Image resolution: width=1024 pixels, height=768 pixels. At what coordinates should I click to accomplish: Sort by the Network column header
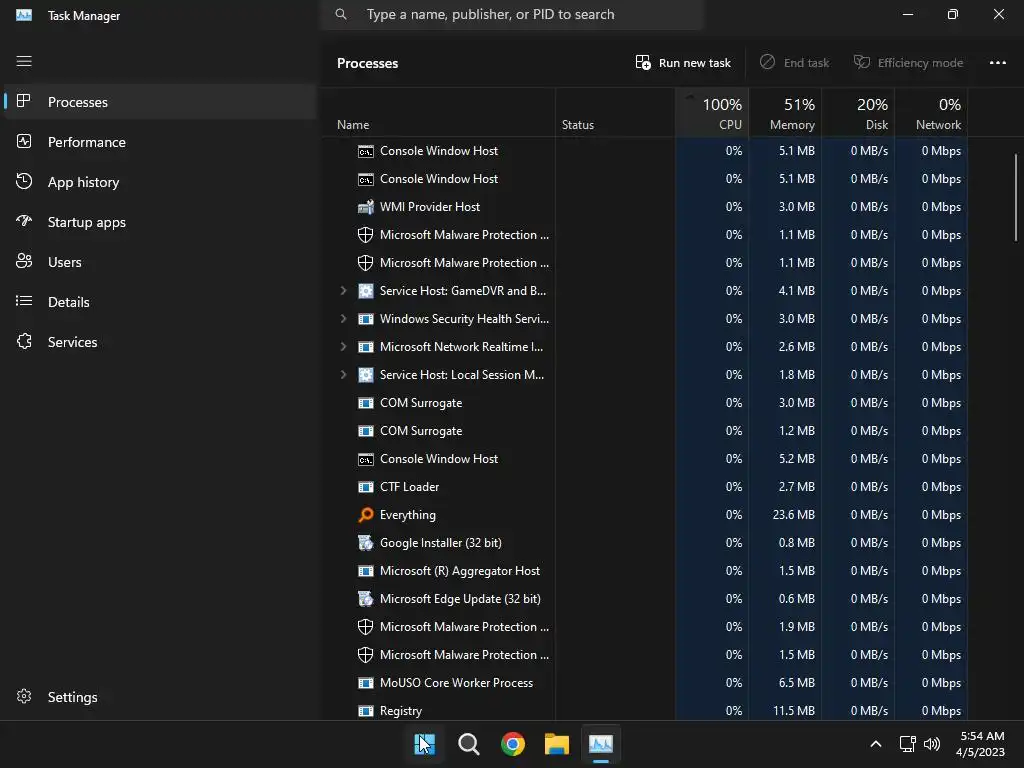point(931,113)
